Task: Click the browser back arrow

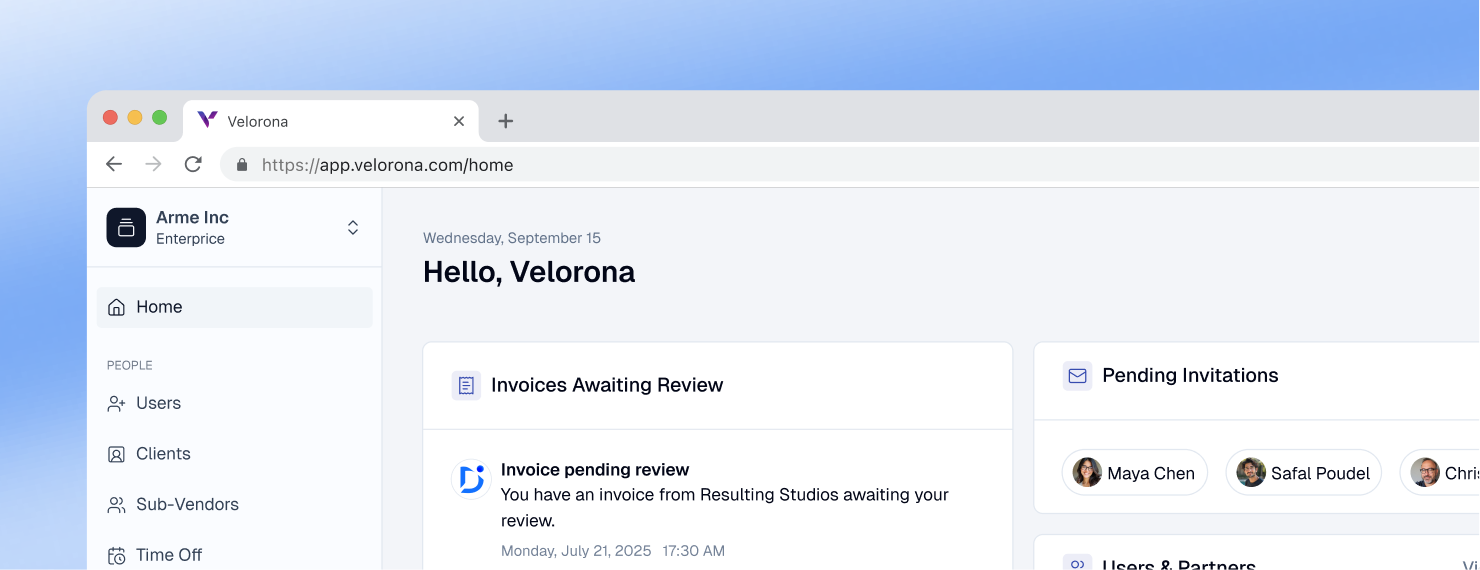Action: [114, 165]
